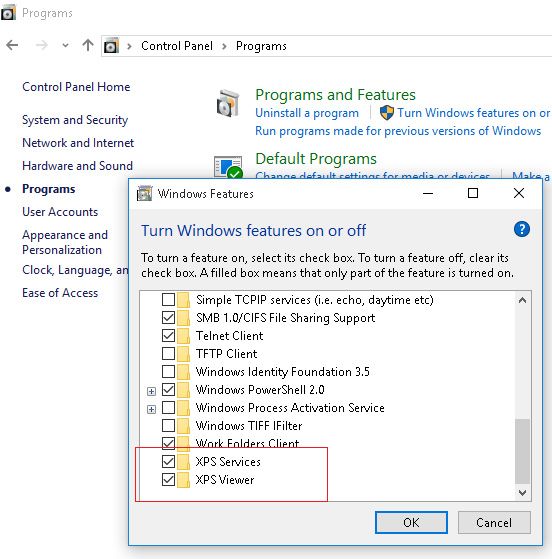The image size is (552, 559).
Task: Open Programs and Features heading link
Action: pyautogui.click(x=335, y=94)
